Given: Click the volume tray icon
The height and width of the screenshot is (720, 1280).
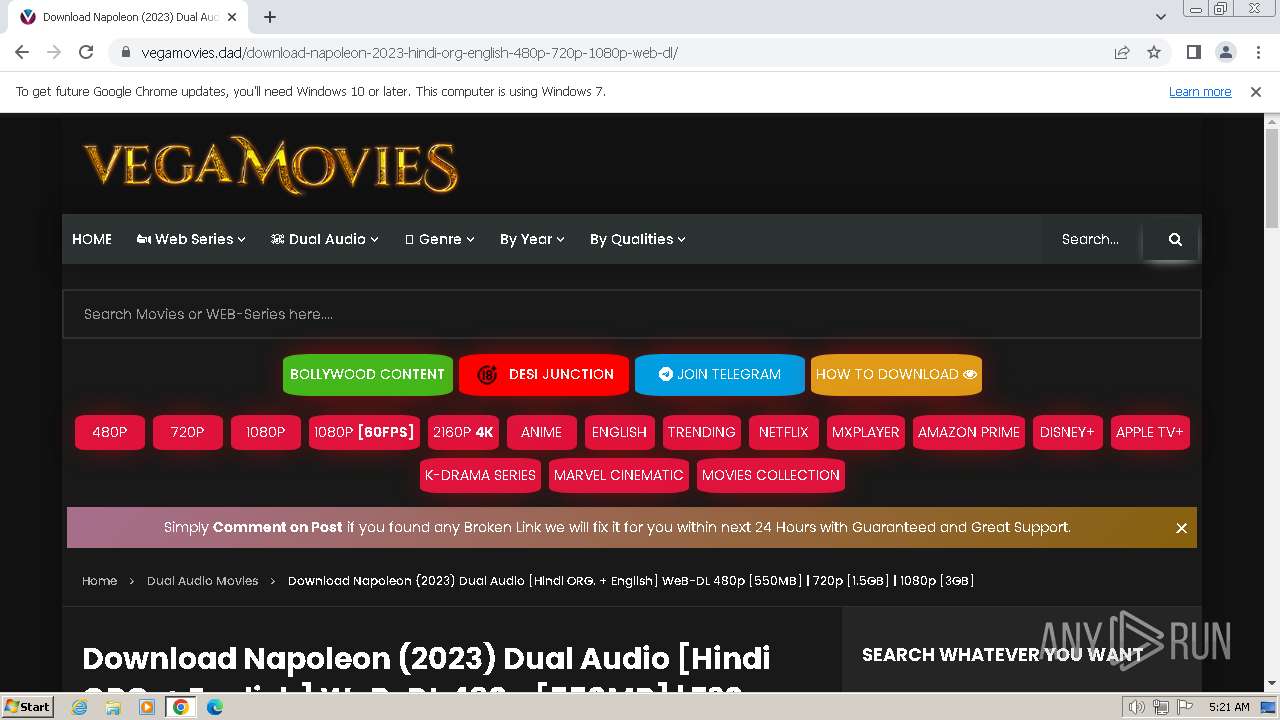Looking at the screenshot, I should coord(1137,707).
